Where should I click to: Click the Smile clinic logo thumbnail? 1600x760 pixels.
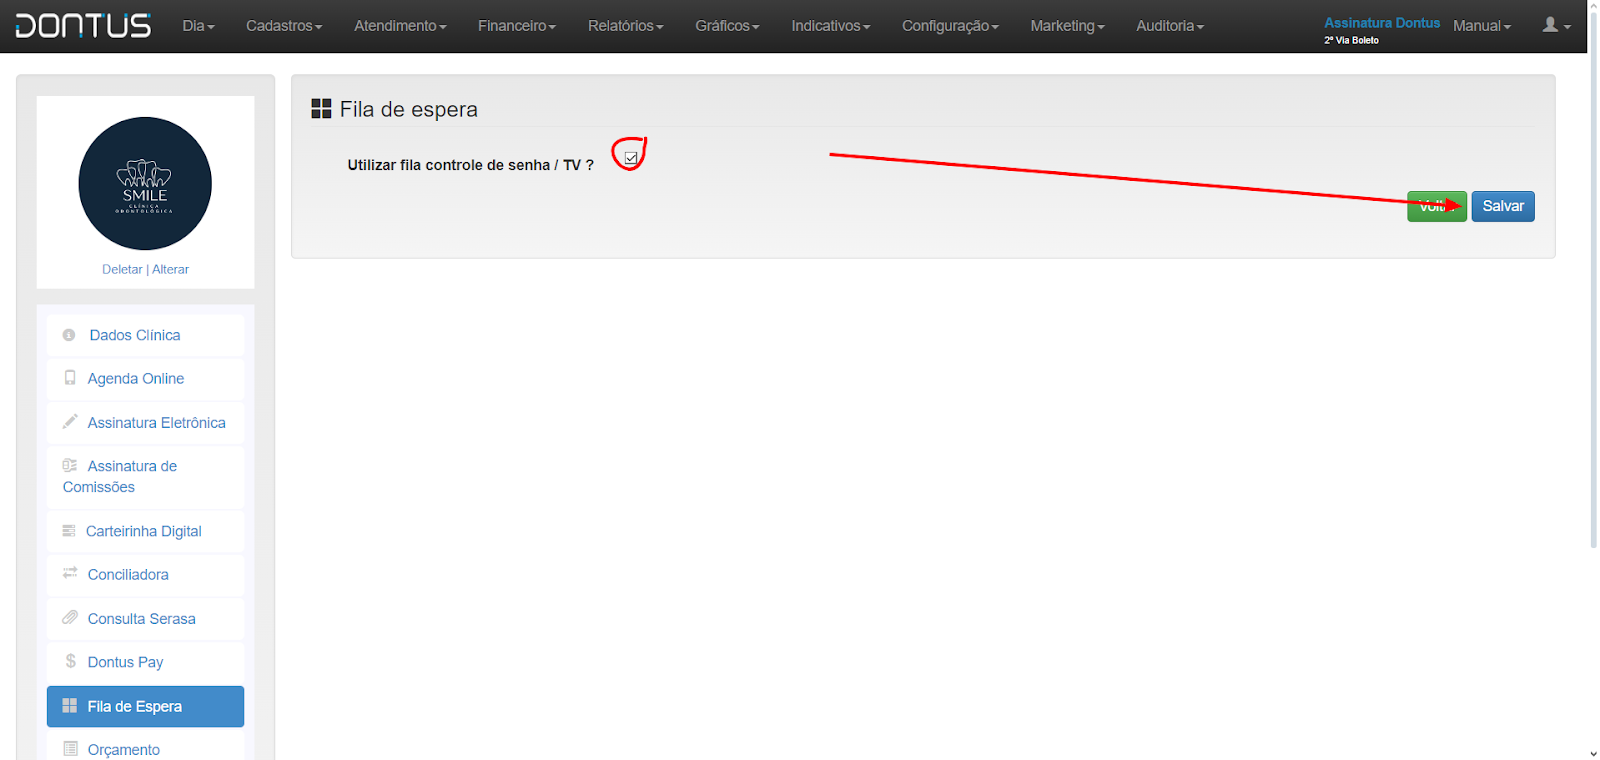tap(145, 183)
